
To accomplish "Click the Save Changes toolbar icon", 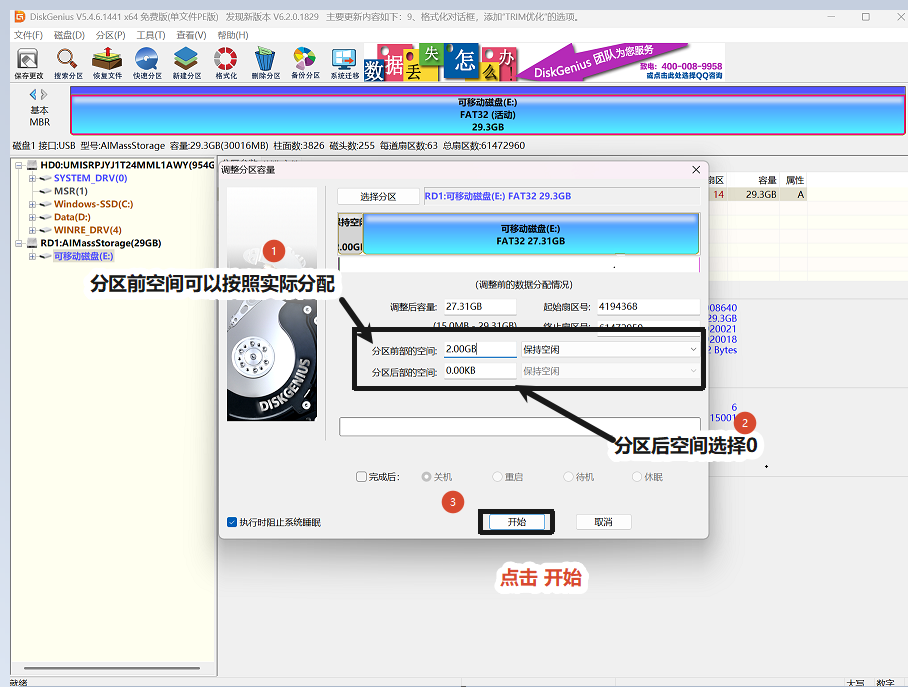I will coord(28,64).
